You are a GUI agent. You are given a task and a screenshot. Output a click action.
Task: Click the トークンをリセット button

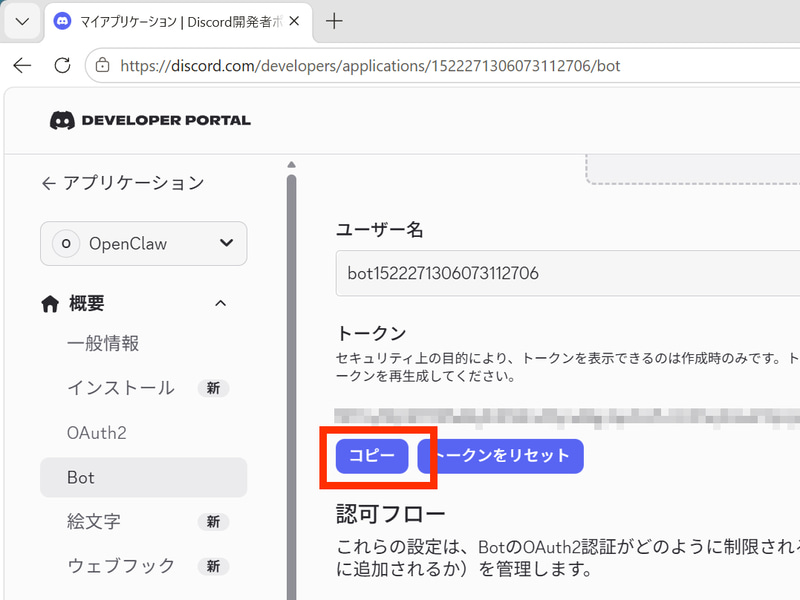501,456
